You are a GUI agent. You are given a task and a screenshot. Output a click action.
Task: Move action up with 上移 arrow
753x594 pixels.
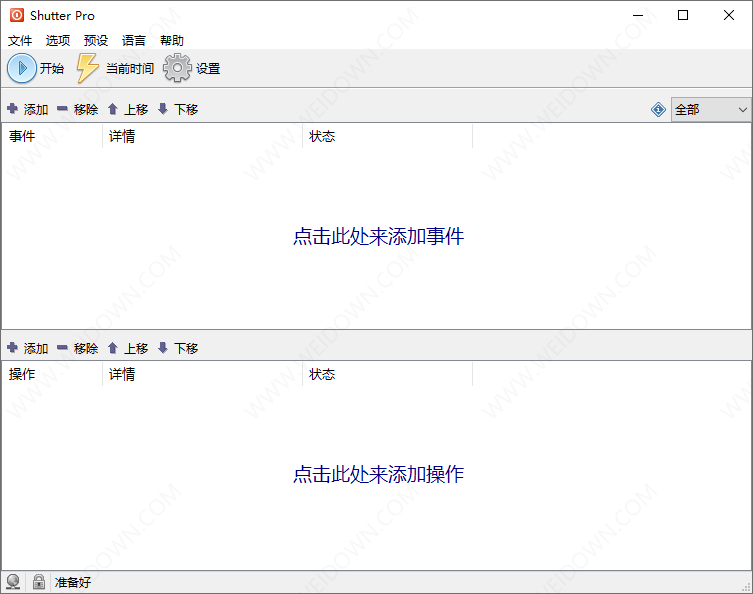tap(113, 348)
